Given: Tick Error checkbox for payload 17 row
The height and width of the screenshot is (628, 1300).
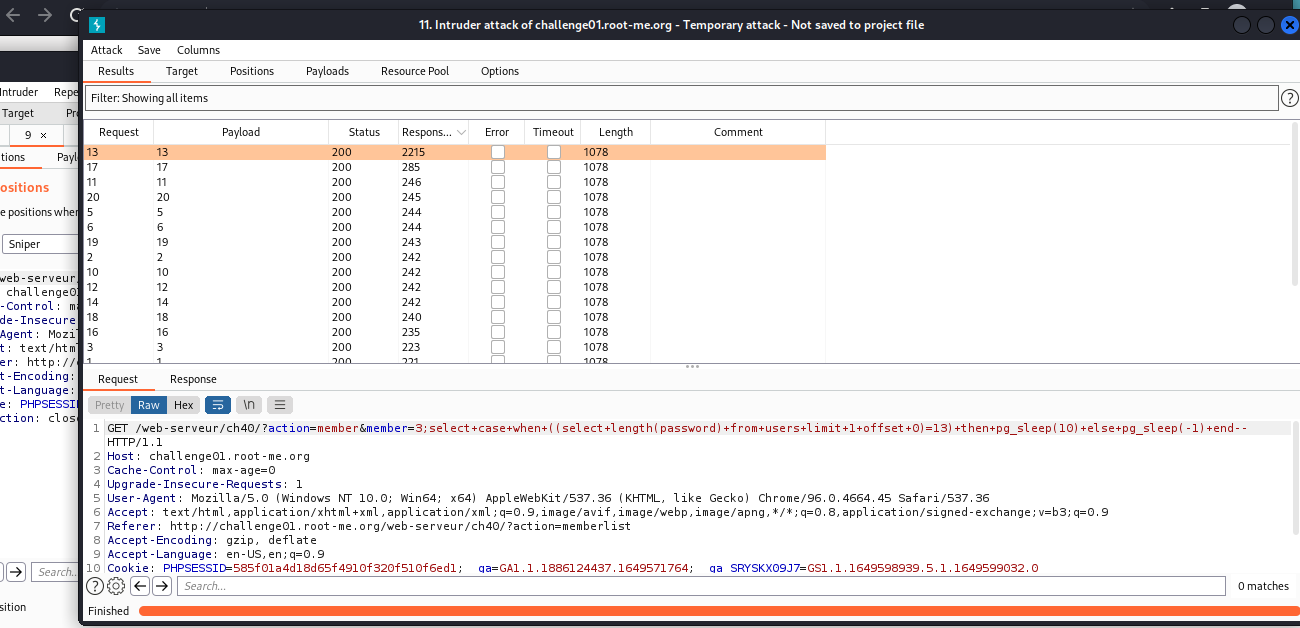Looking at the screenshot, I should coord(497,167).
